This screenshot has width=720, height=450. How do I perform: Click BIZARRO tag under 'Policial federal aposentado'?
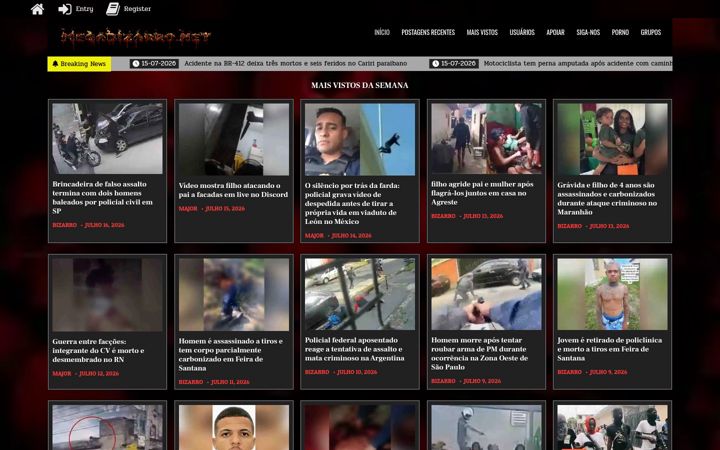click(317, 372)
